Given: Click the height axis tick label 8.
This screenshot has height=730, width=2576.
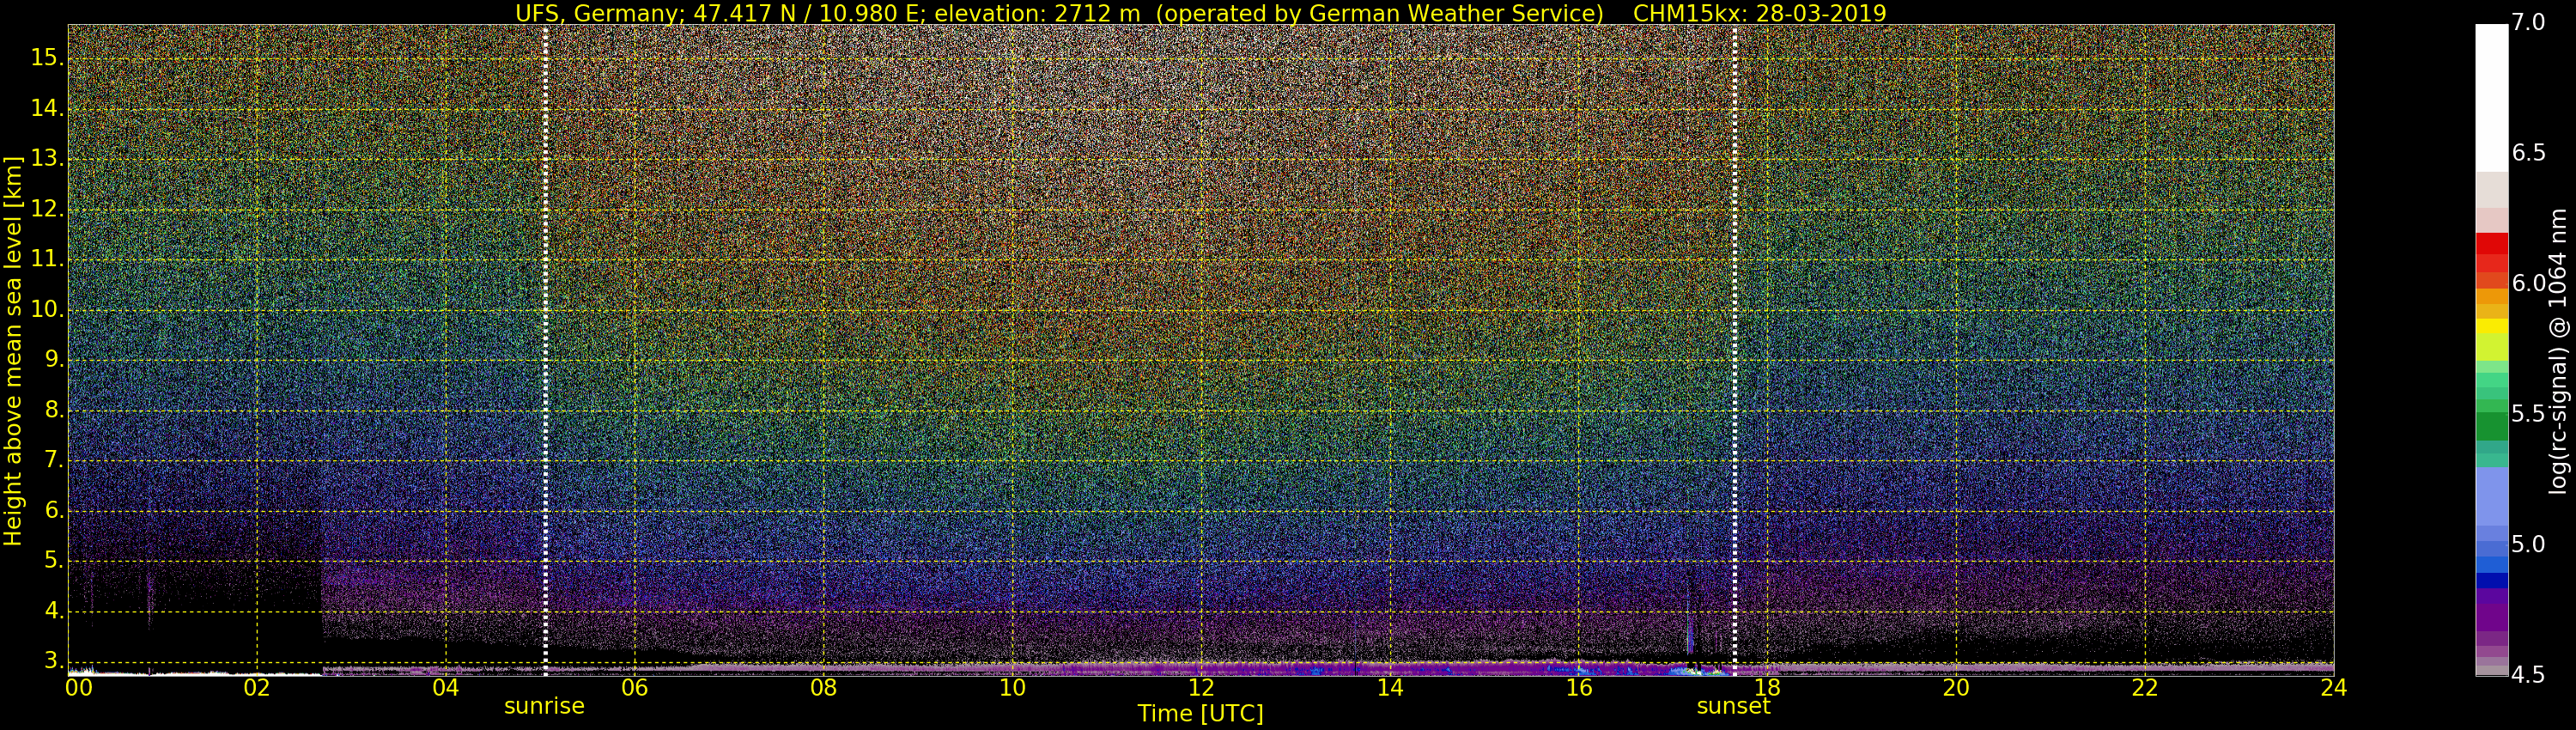Looking at the screenshot, I should pyautogui.click(x=54, y=410).
